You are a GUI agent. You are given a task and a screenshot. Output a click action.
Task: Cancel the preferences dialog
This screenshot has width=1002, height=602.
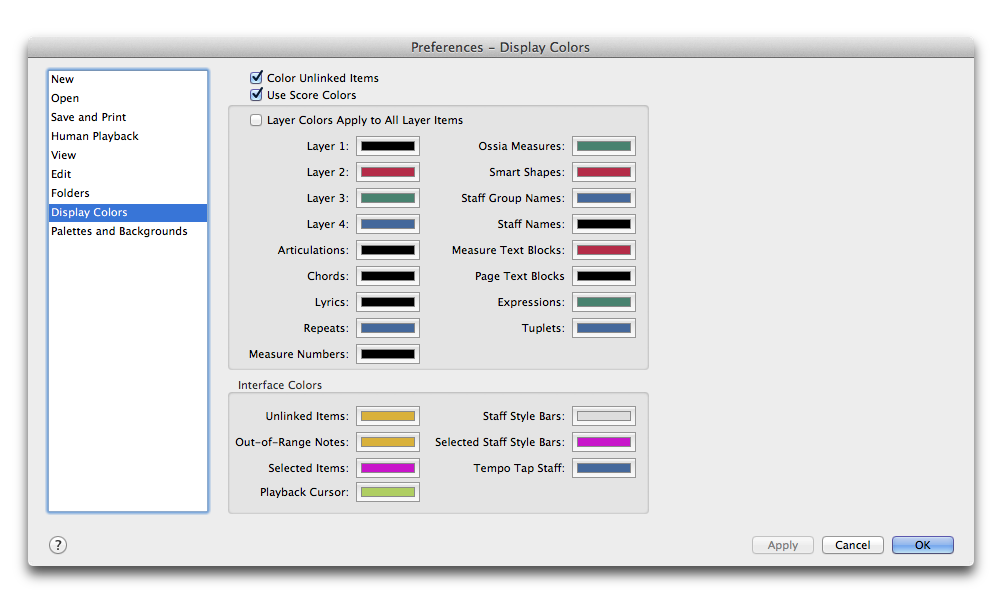tap(852, 545)
